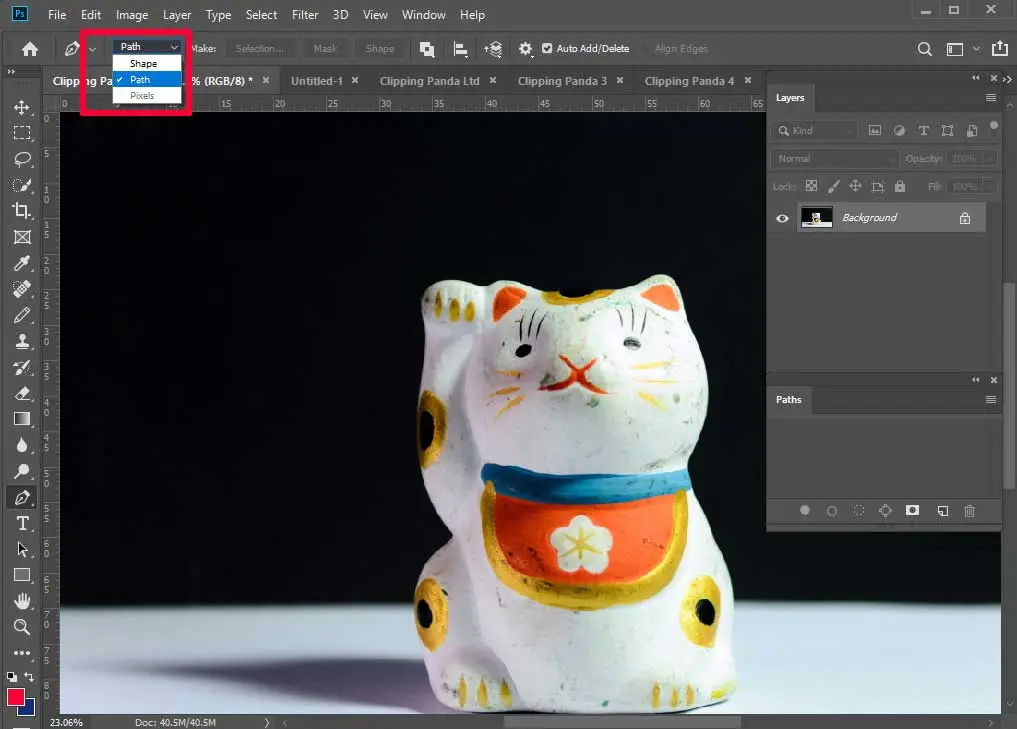Select the Eraser tool

tap(22, 393)
